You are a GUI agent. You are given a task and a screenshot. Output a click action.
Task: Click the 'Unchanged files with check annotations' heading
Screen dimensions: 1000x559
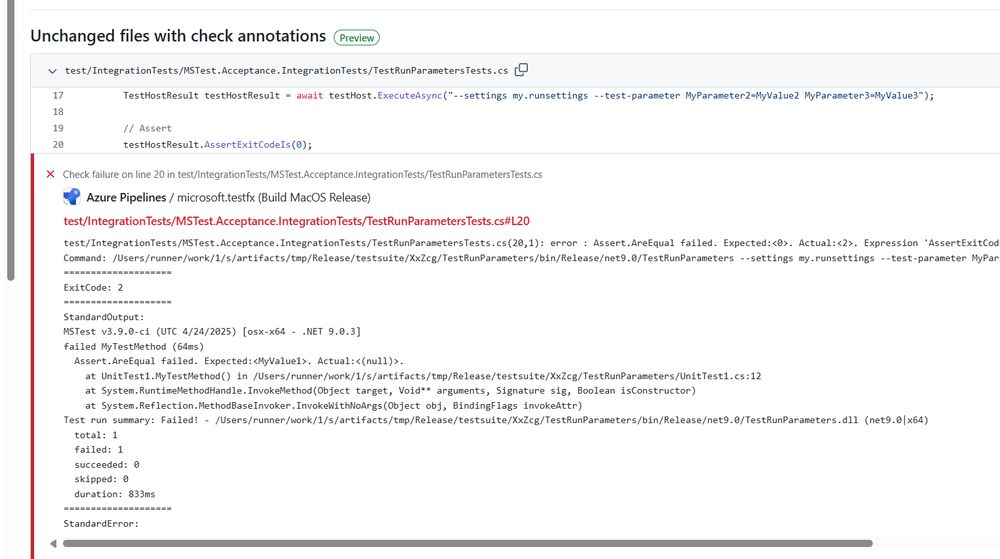coord(178,36)
